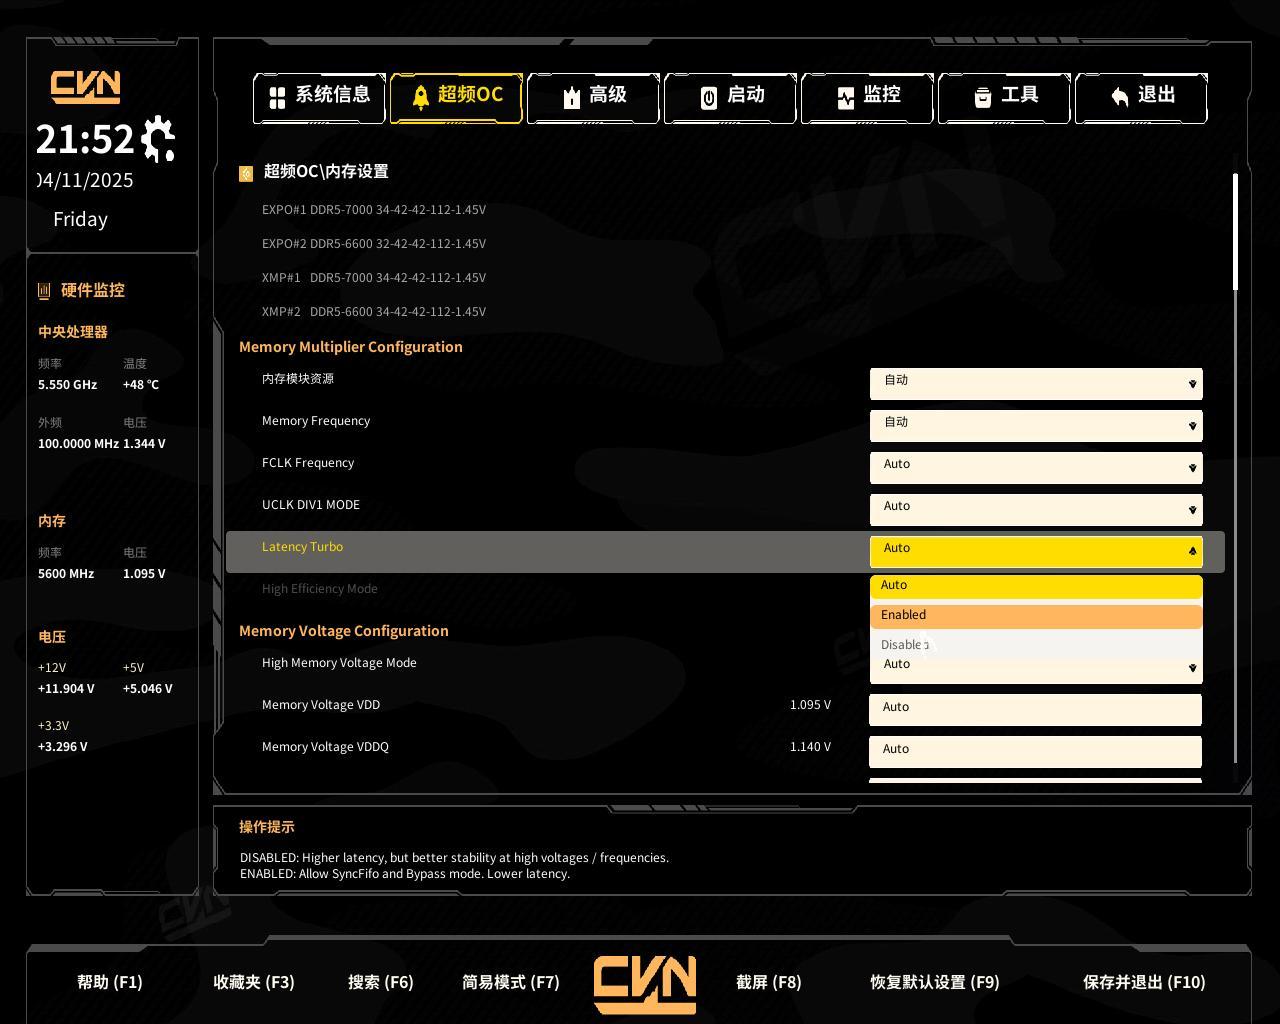Expand the 内存模块资源 dropdown
This screenshot has height=1024, width=1280.
[x=1036, y=383]
